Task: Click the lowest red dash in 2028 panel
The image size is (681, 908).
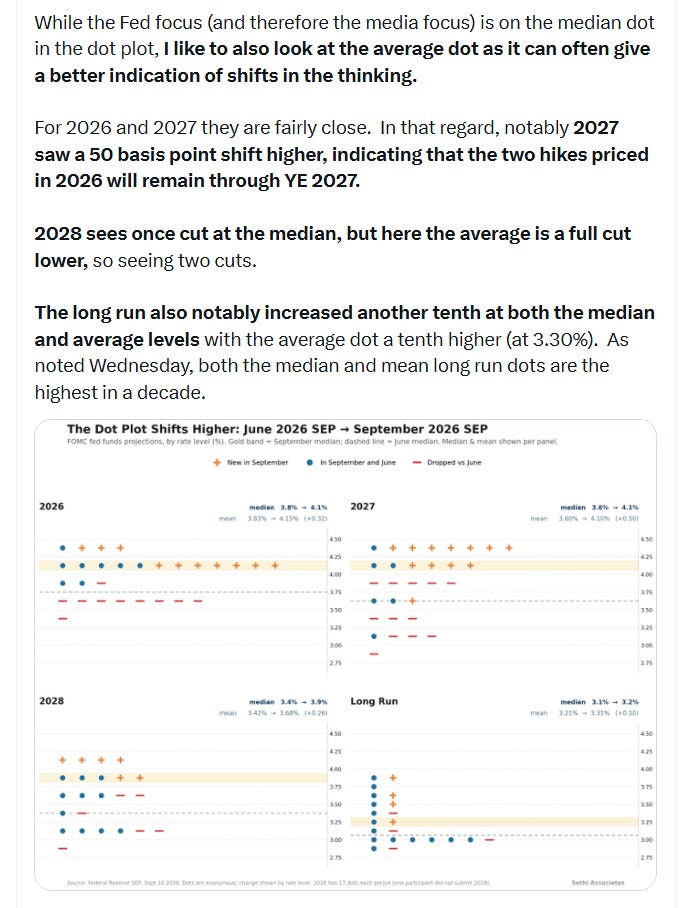Action: [63, 848]
